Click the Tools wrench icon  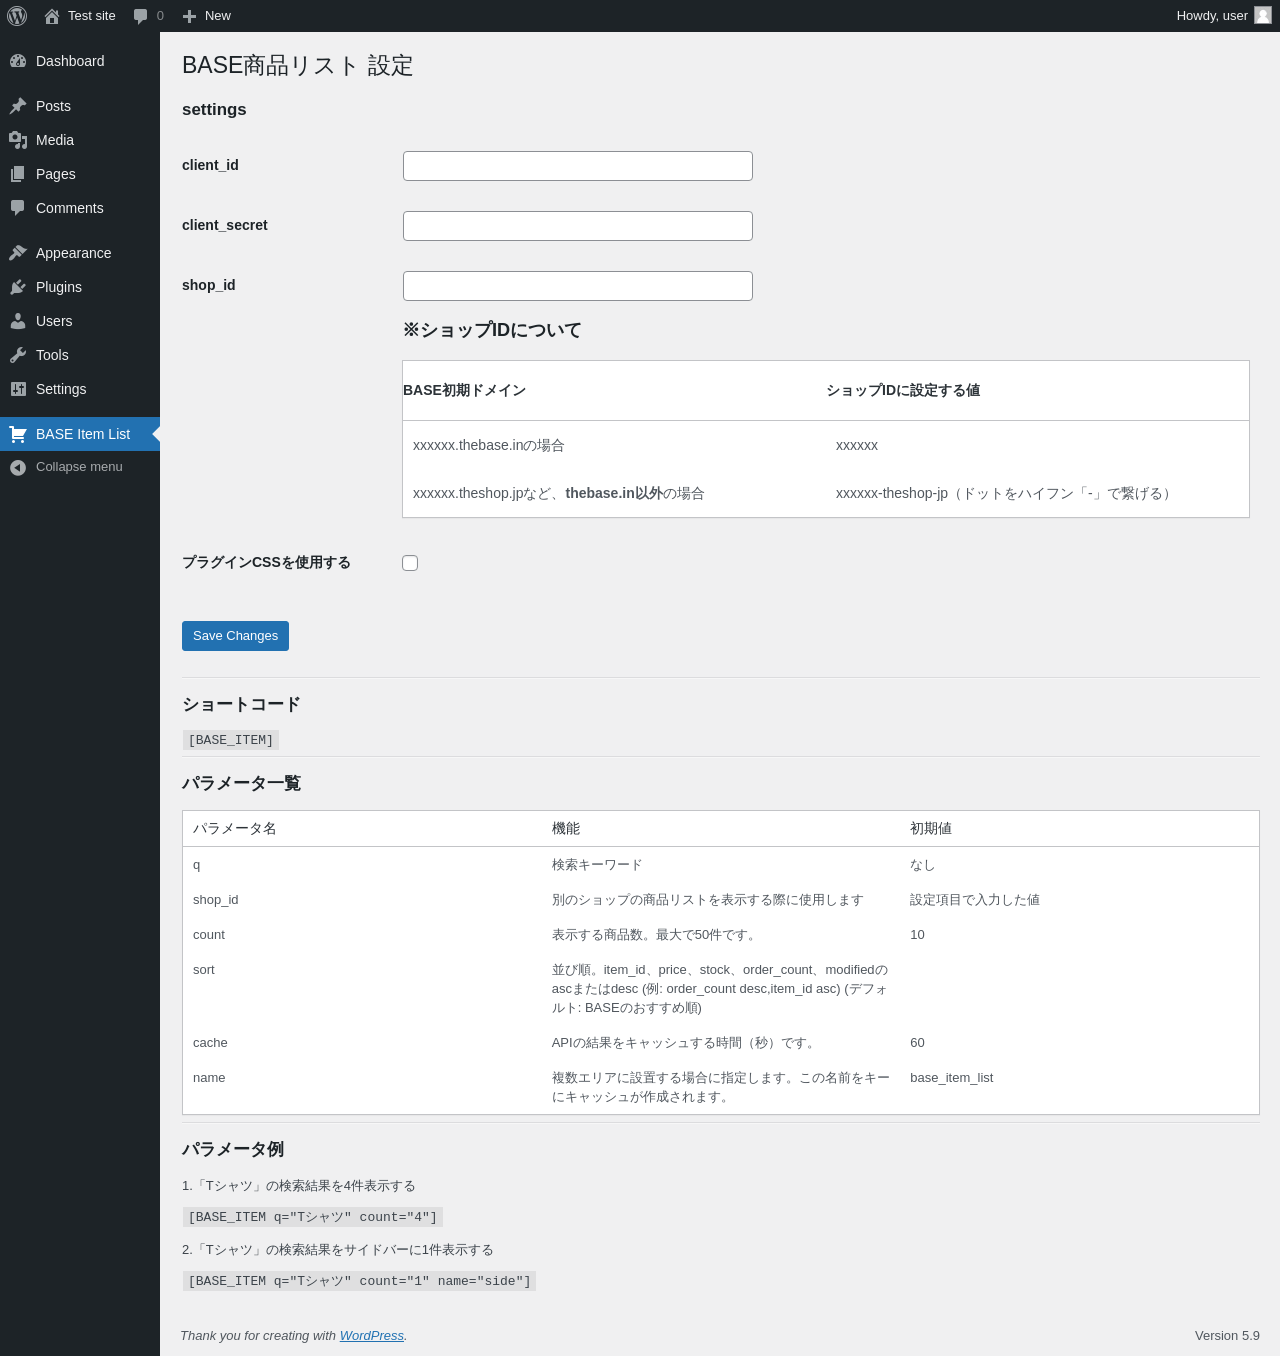click(x=18, y=355)
